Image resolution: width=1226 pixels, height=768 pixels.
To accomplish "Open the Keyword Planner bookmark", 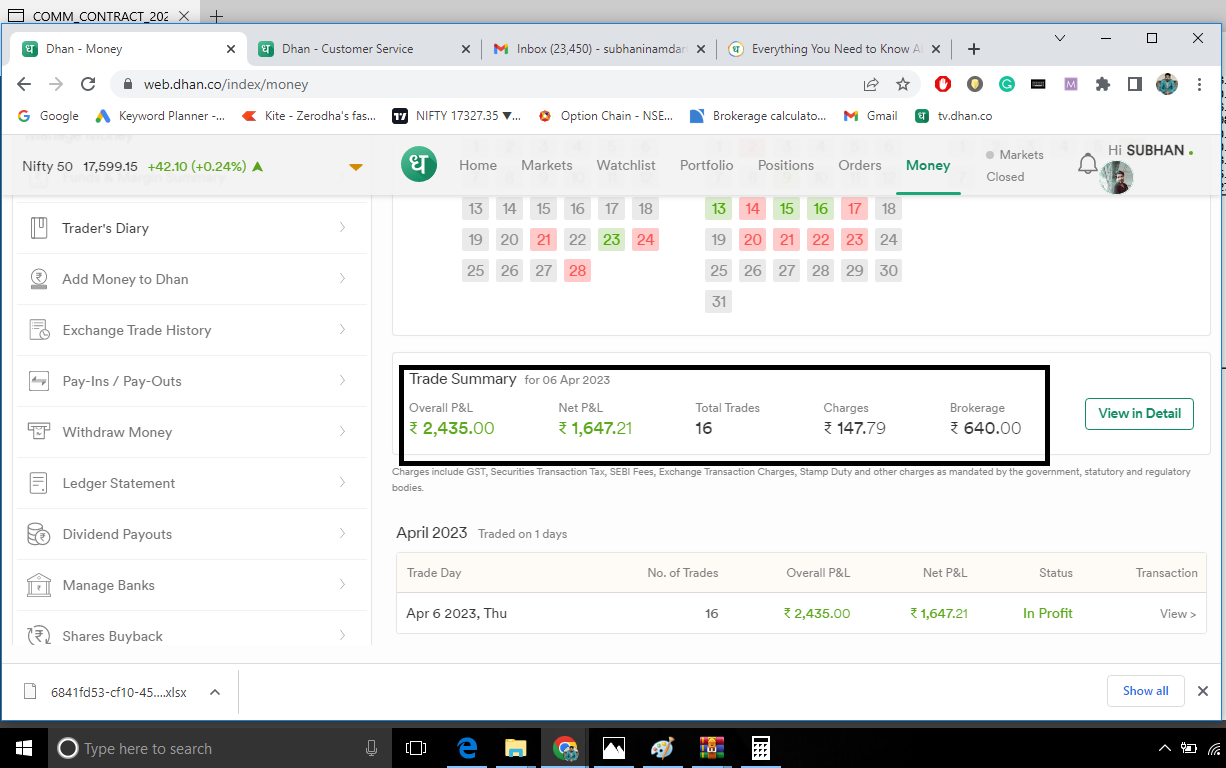I will (x=160, y=116).
